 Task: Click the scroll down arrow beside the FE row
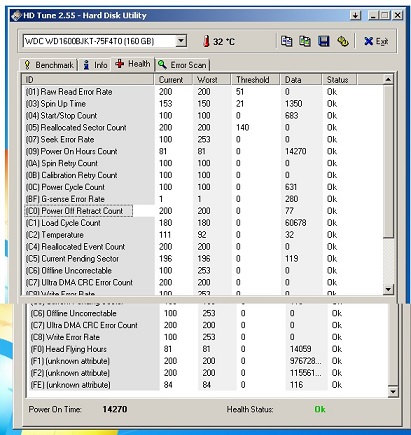393,391
